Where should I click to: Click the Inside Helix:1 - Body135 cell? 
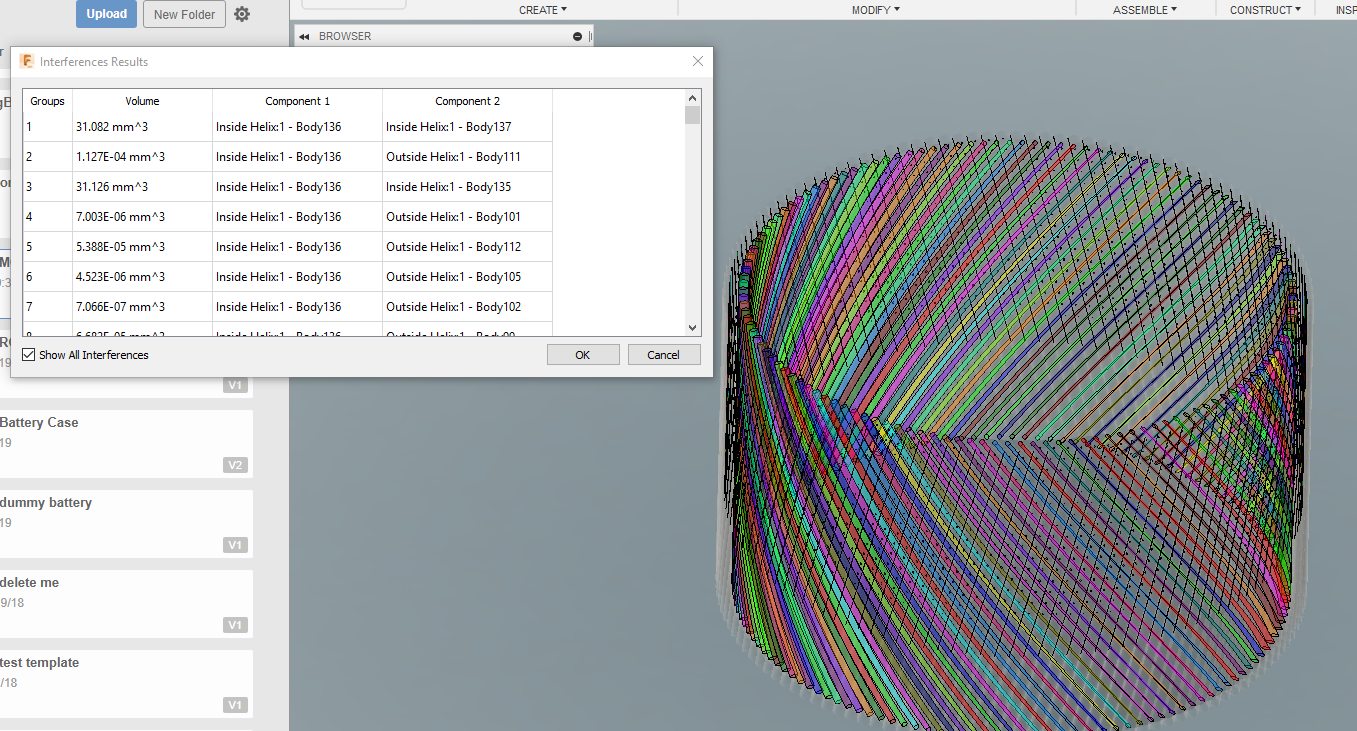coord(468,187)
